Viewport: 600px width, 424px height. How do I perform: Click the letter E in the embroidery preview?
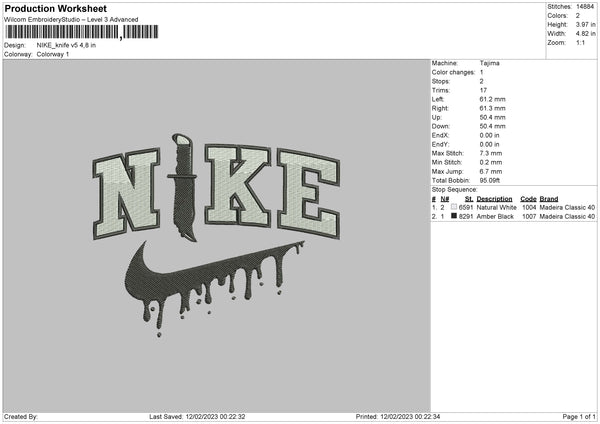click(308, 194)
